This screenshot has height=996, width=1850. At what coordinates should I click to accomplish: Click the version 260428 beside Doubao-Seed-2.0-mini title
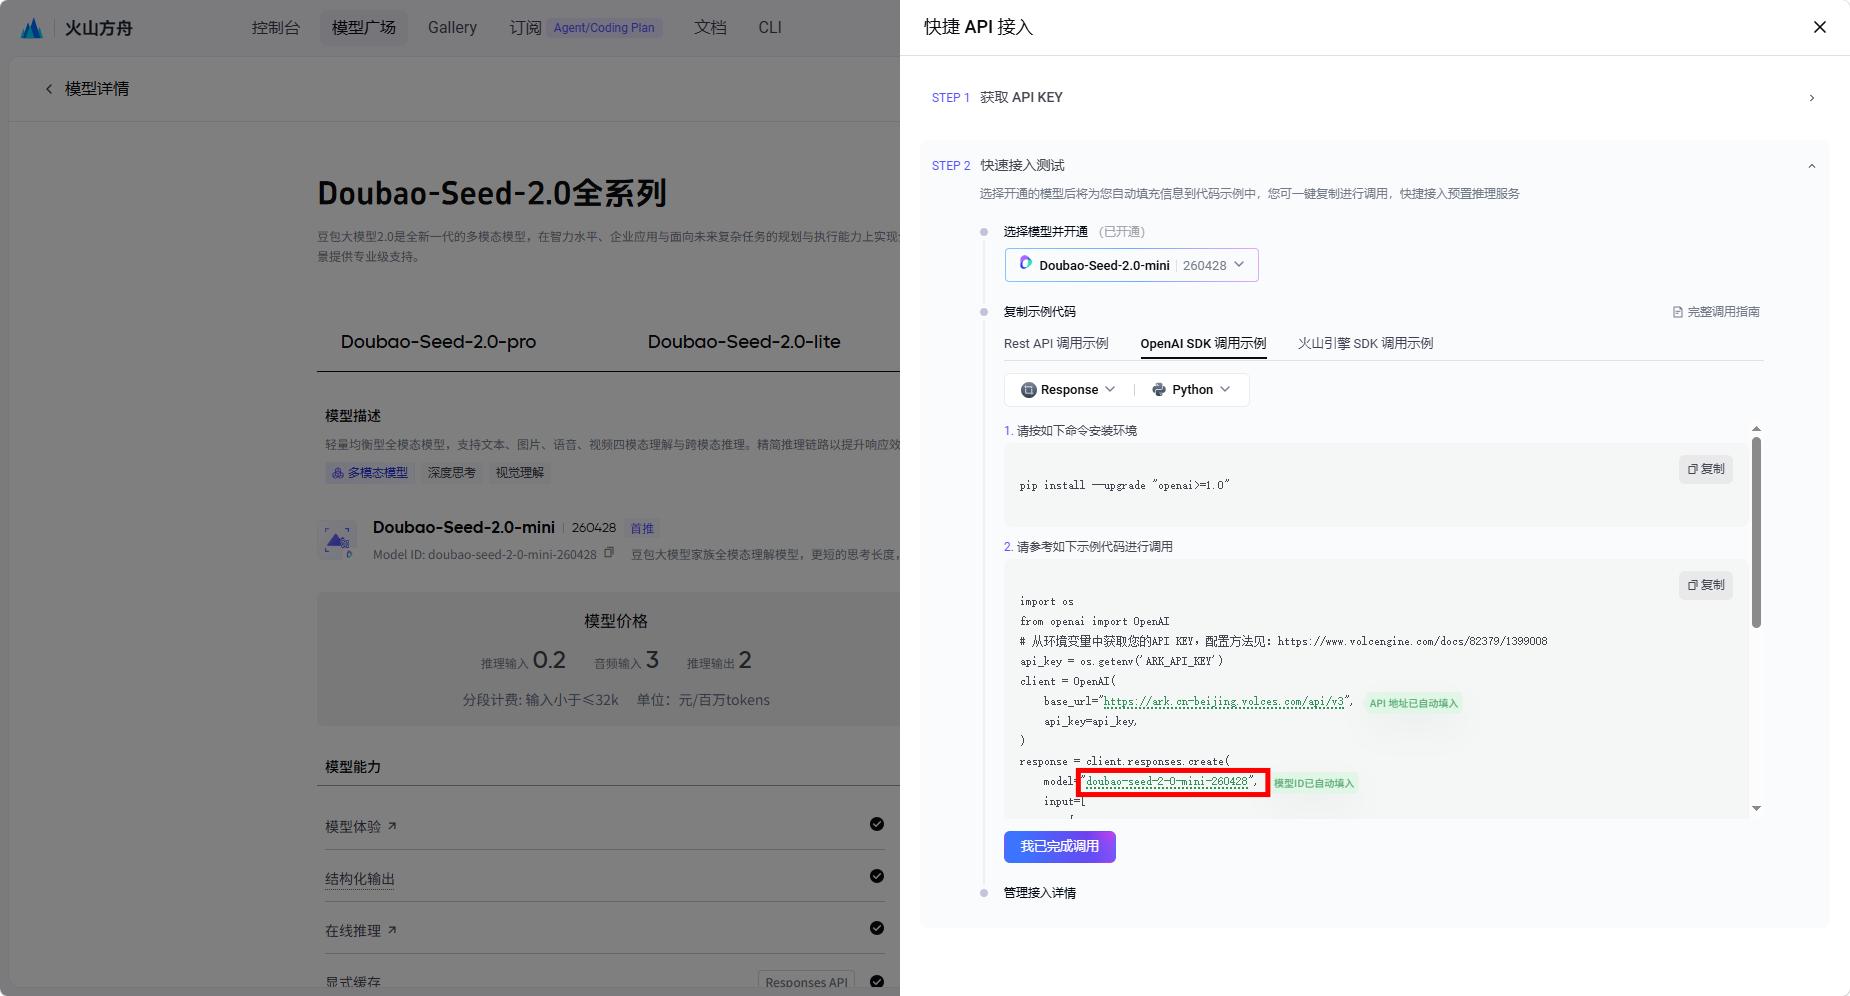[x=594, y=527]
